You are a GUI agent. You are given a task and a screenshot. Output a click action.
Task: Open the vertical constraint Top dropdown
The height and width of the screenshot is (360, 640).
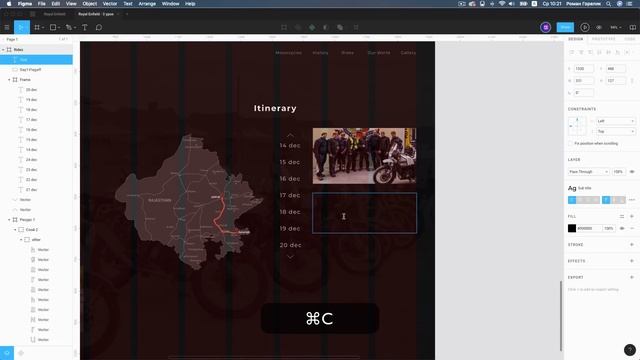point(616,131)
